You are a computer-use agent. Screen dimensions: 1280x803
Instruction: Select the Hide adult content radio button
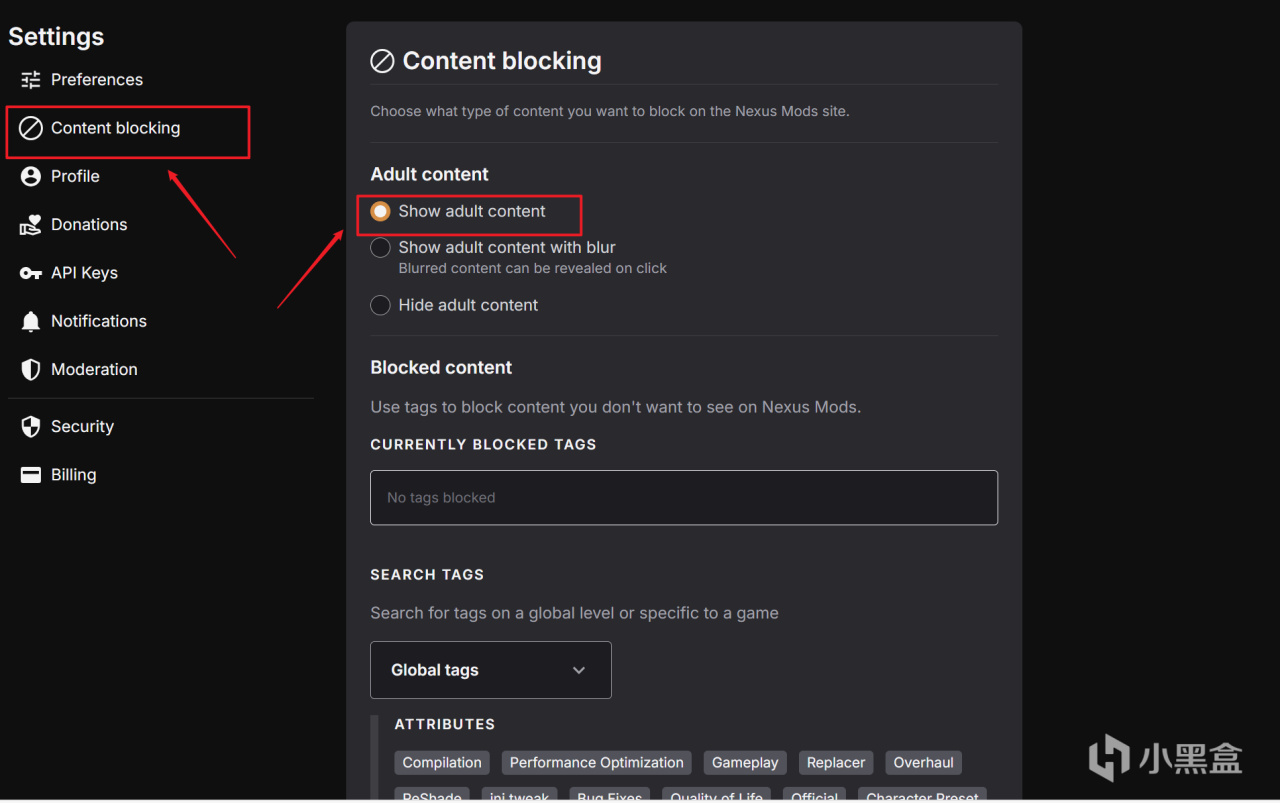[x=380, y=305]
